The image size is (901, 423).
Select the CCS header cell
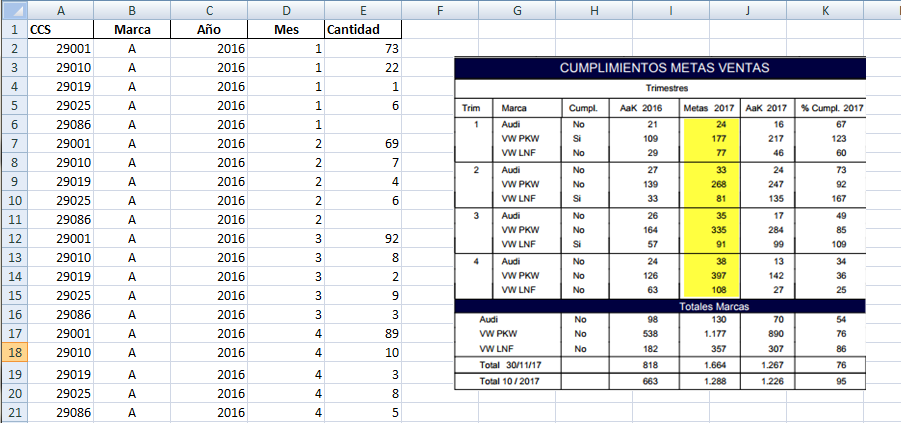[x=60, y=29]
